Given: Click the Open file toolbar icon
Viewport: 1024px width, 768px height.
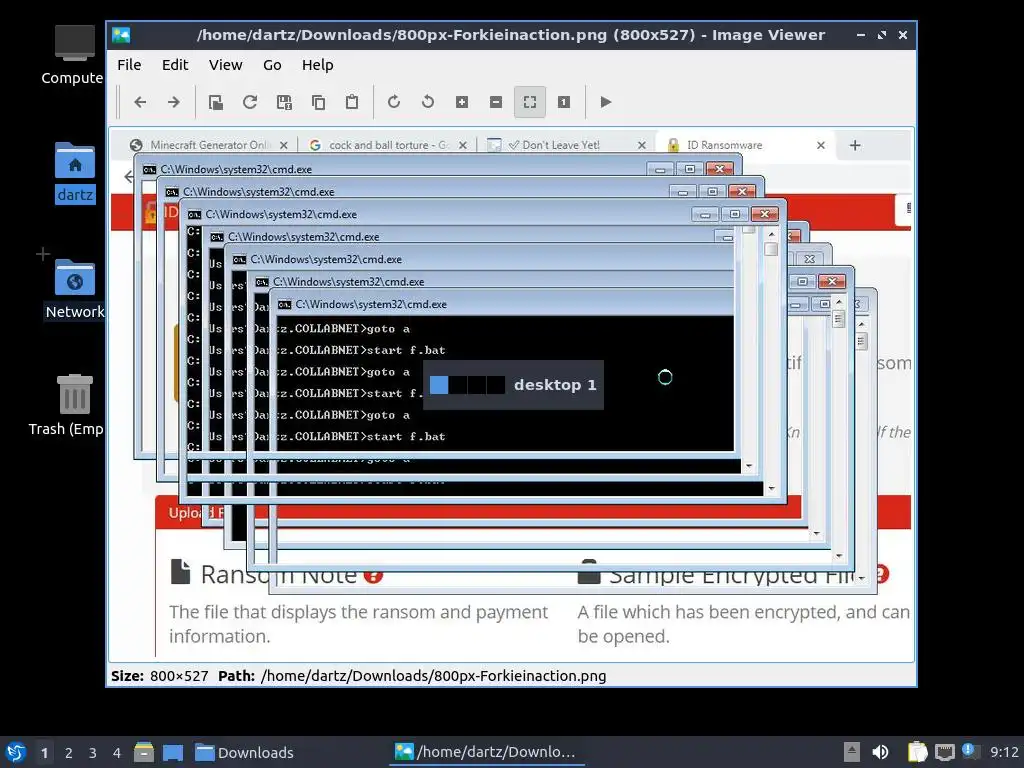Looking at the screenshot, I should pos(216,102).
